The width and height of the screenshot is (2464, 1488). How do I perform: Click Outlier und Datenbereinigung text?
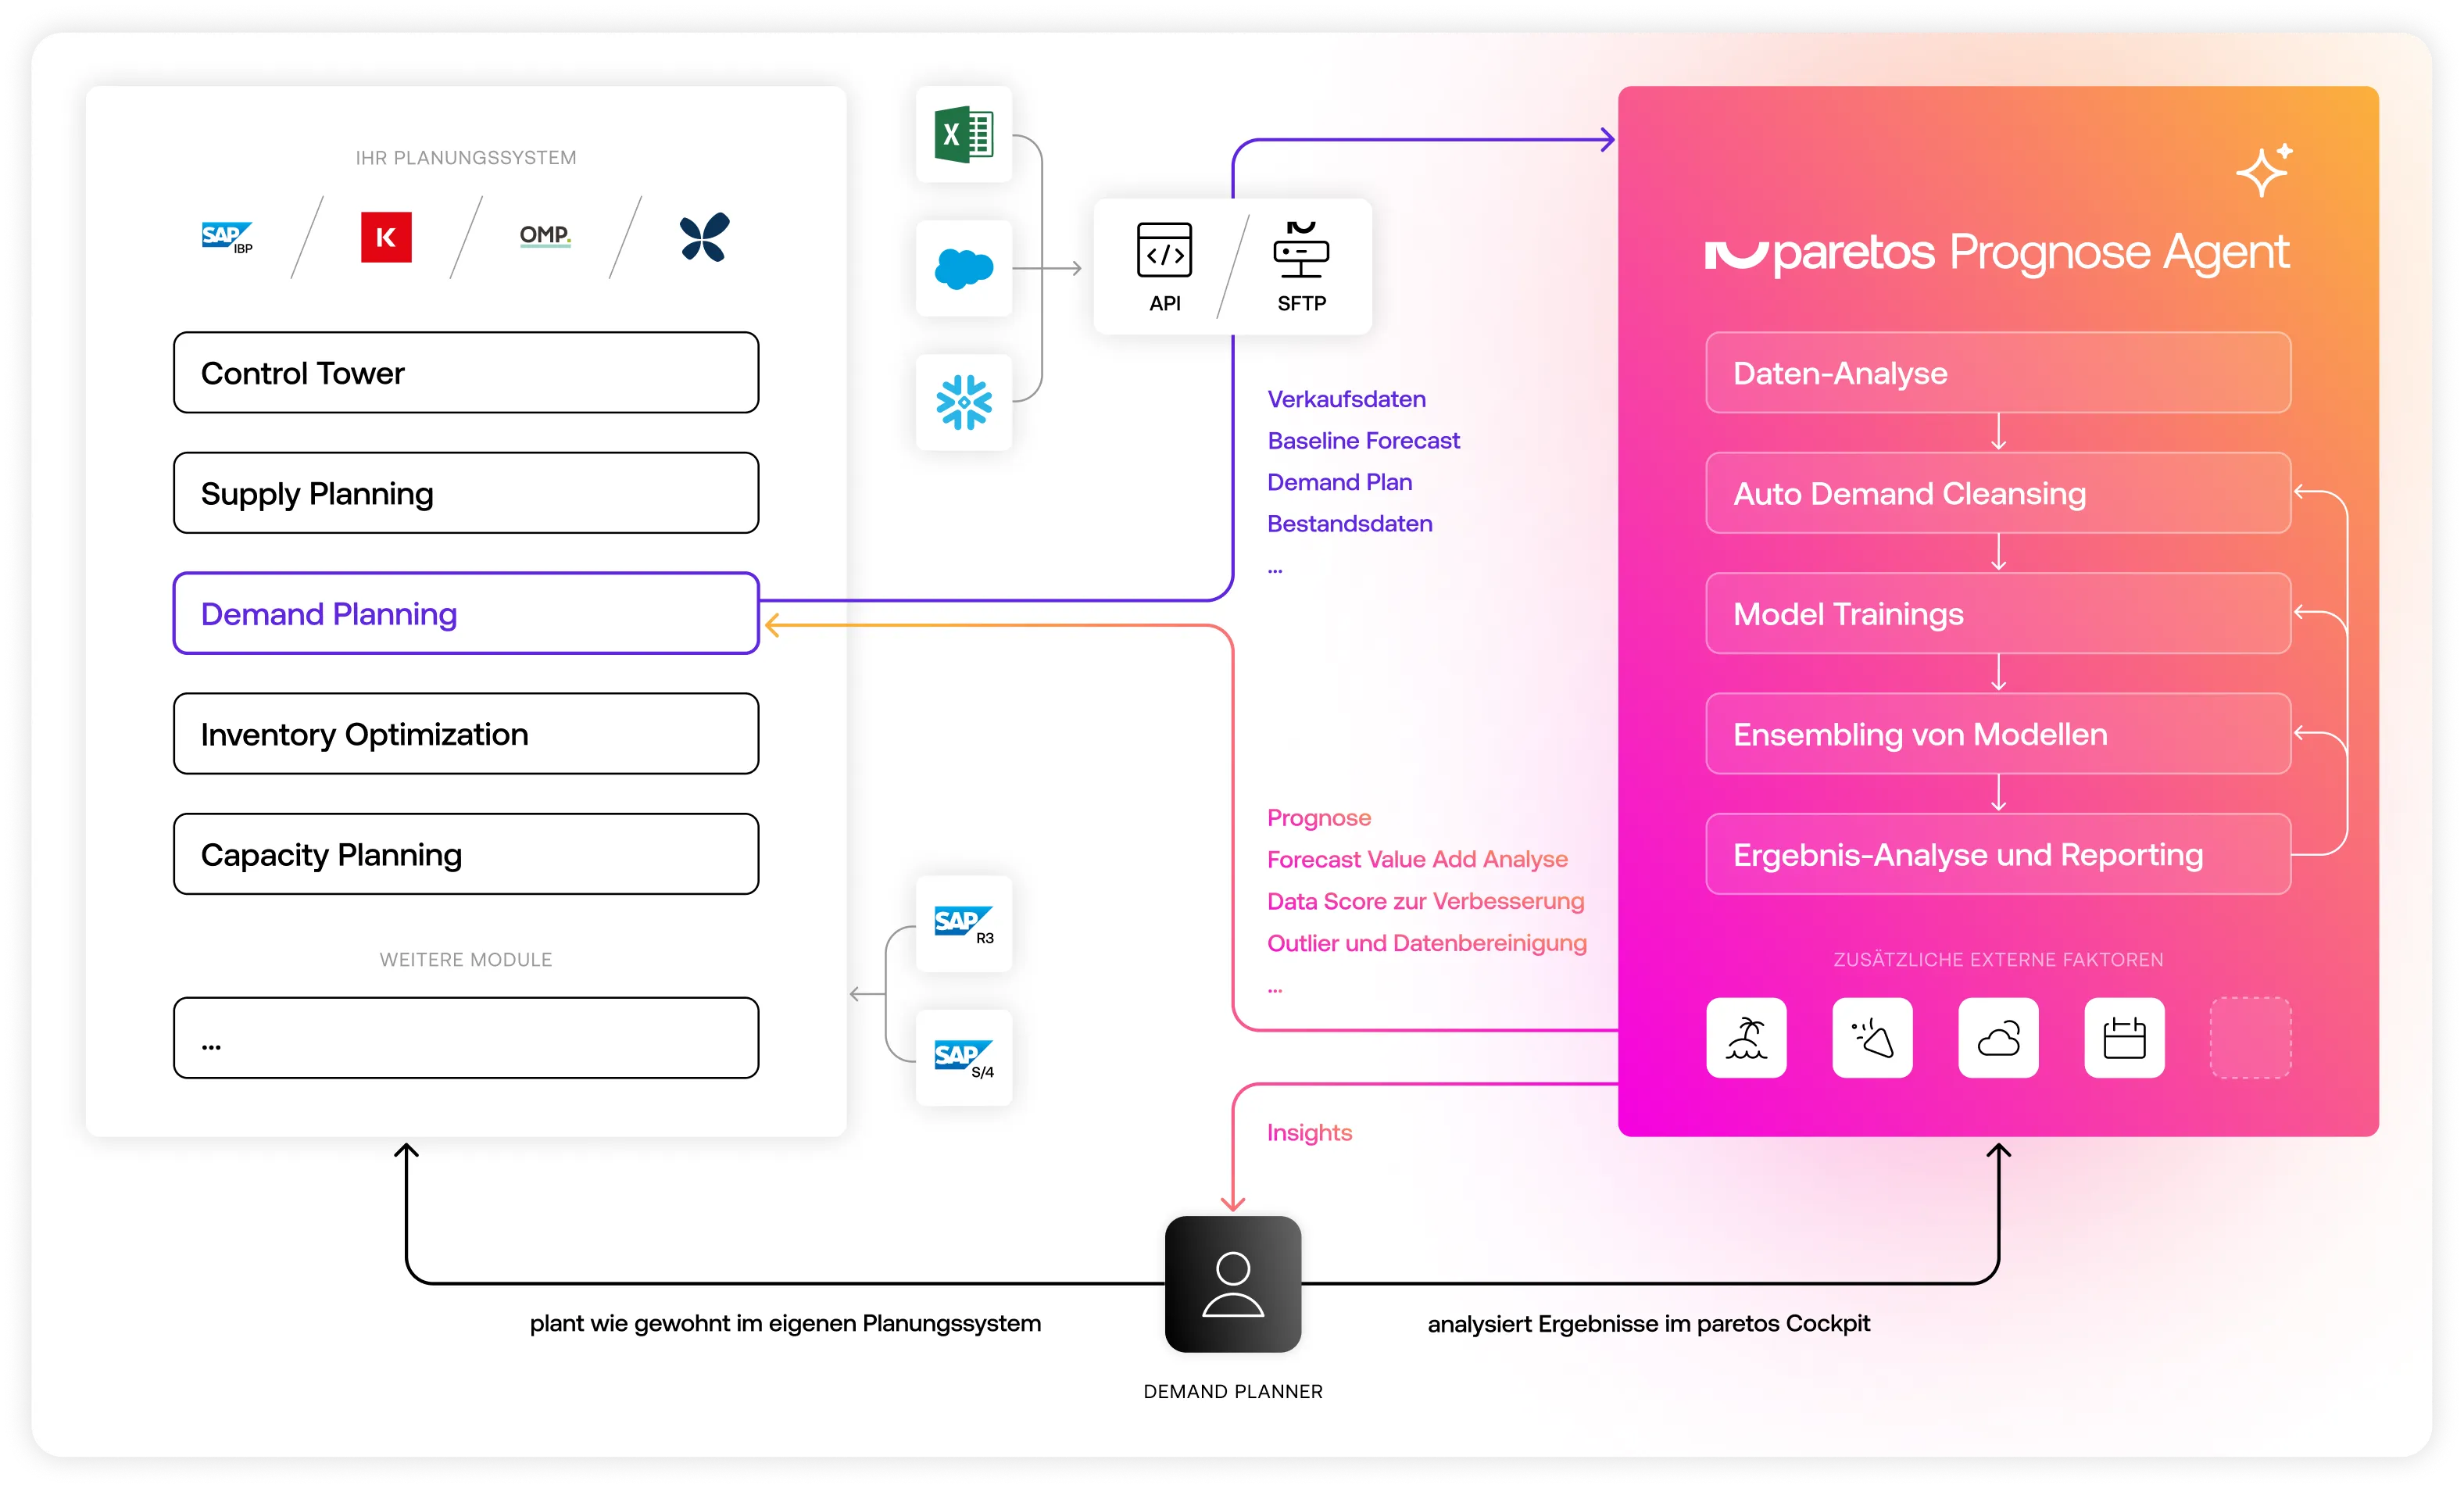point(1426,943)
